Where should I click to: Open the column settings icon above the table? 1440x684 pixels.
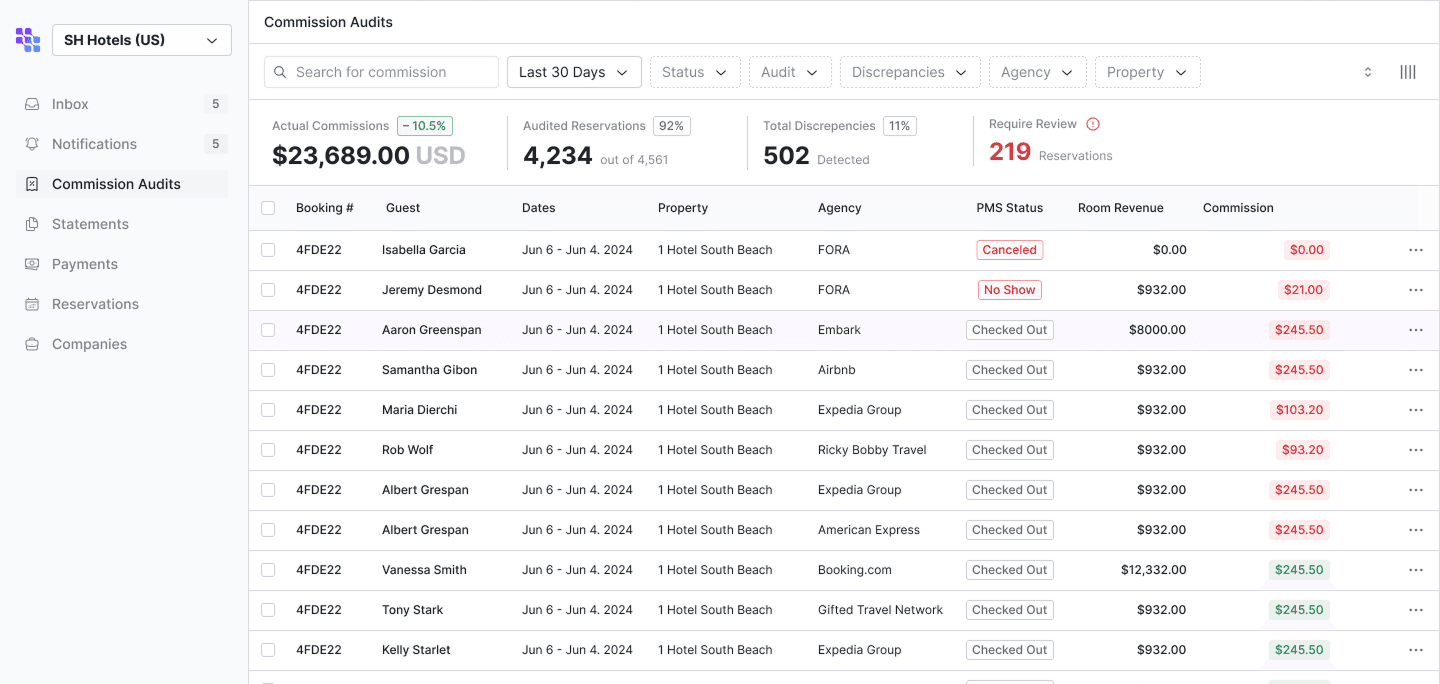tap(1408, 71)
